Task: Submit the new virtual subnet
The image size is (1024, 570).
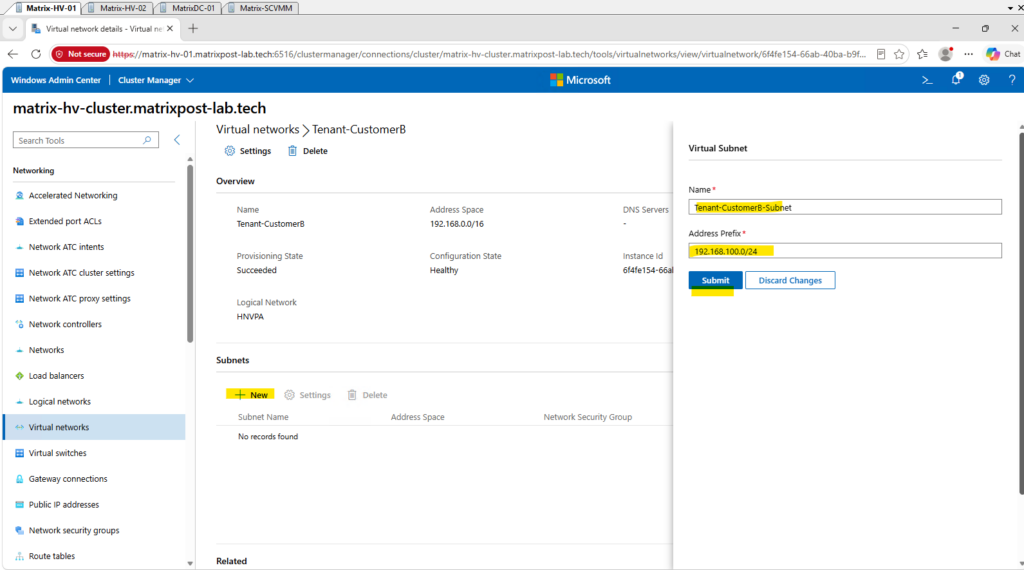Action: click(x=715, y=280)
